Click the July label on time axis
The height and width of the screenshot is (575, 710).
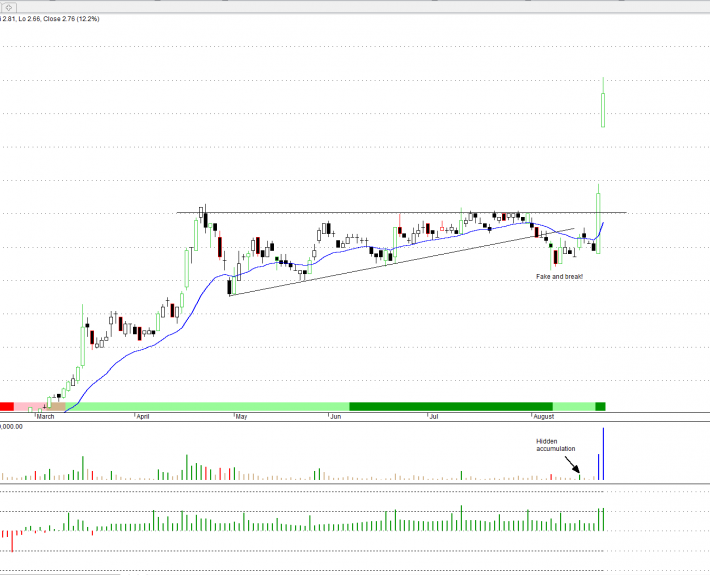[x=434, y=415]
